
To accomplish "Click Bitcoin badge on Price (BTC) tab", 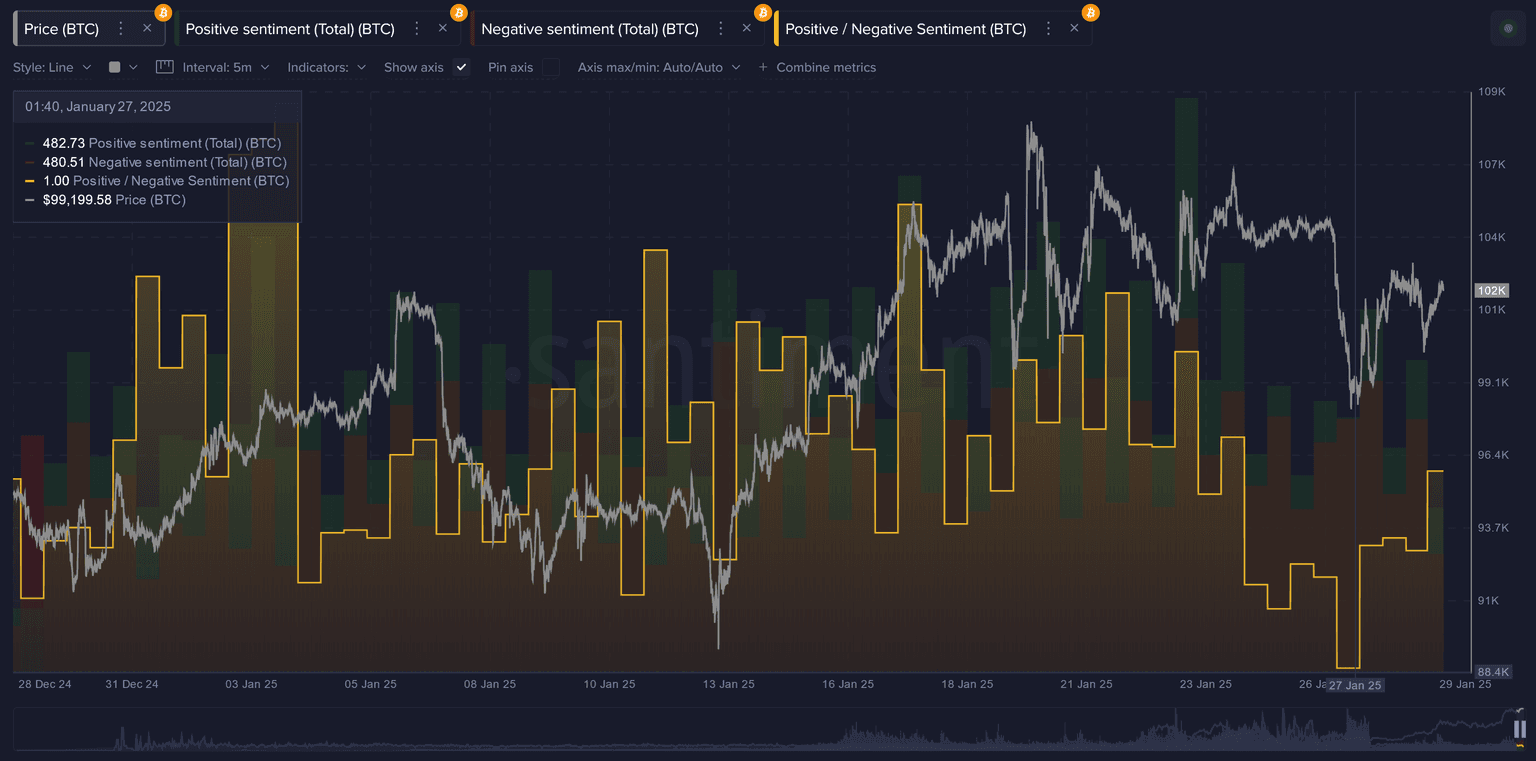I will 163,13.
